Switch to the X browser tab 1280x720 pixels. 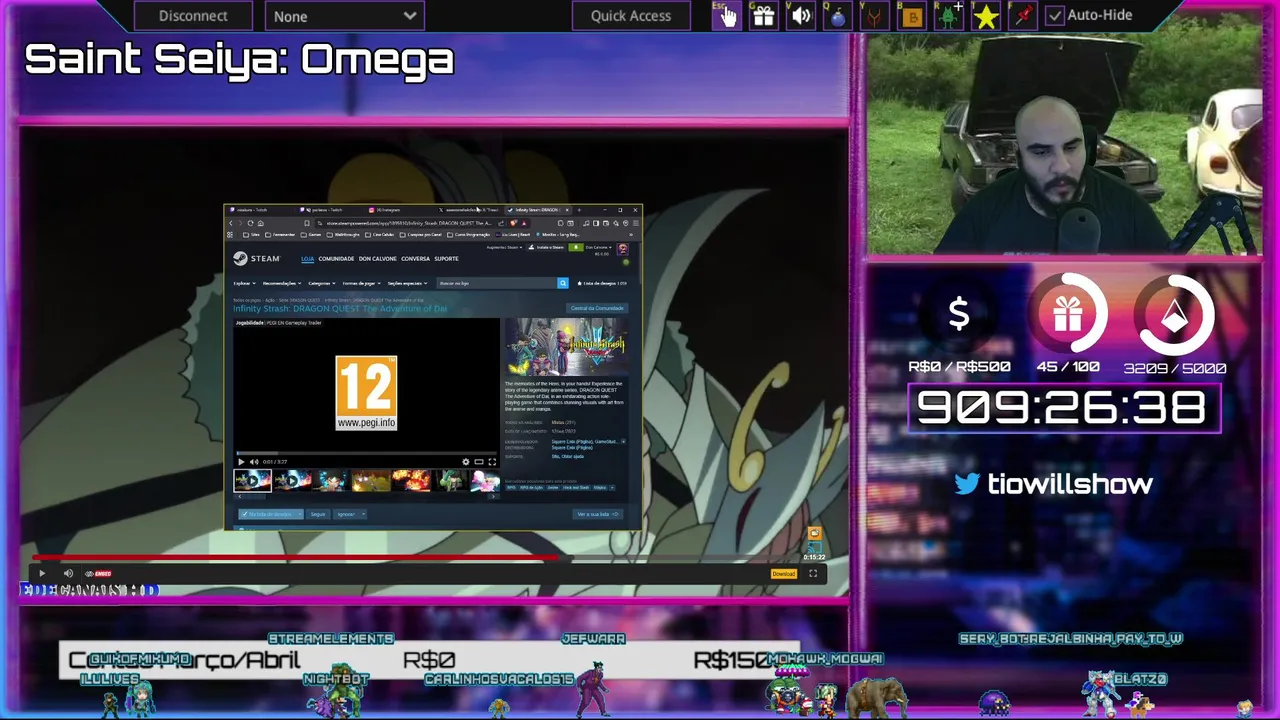[468, 210]
